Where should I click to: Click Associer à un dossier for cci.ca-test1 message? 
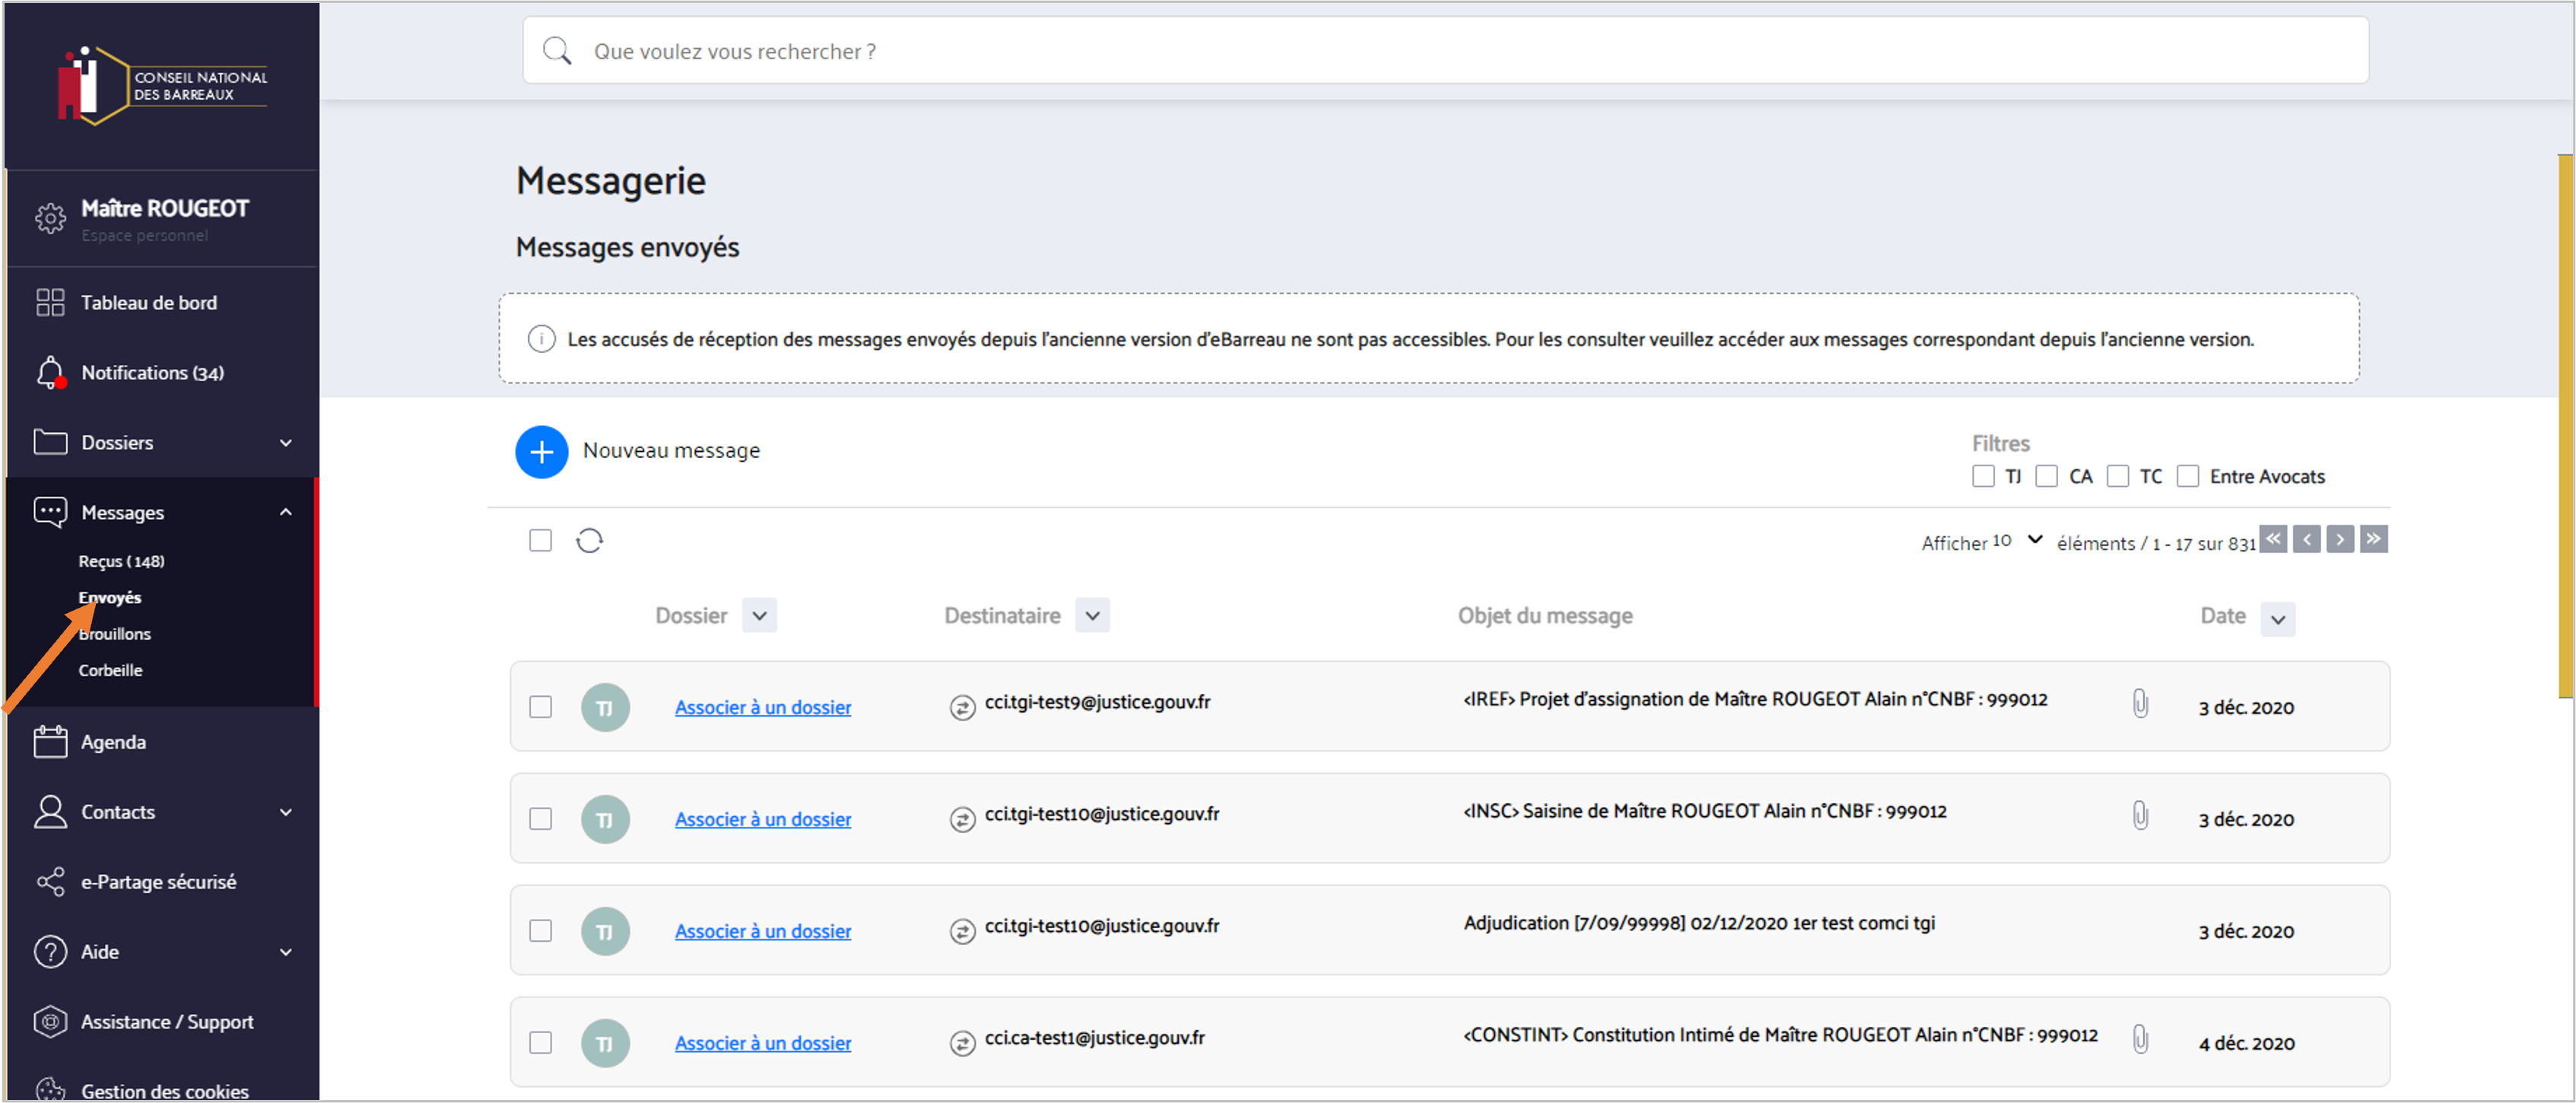763,1043
